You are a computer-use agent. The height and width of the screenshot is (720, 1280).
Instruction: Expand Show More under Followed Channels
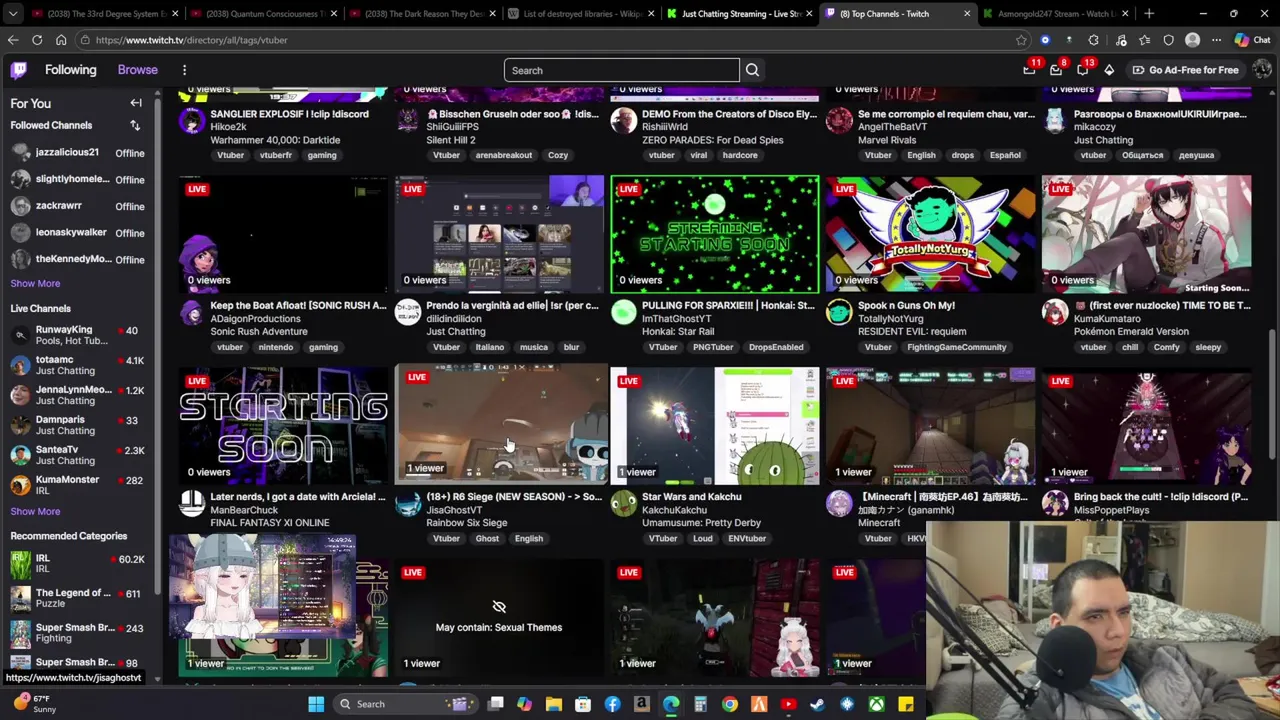[35, 283]
